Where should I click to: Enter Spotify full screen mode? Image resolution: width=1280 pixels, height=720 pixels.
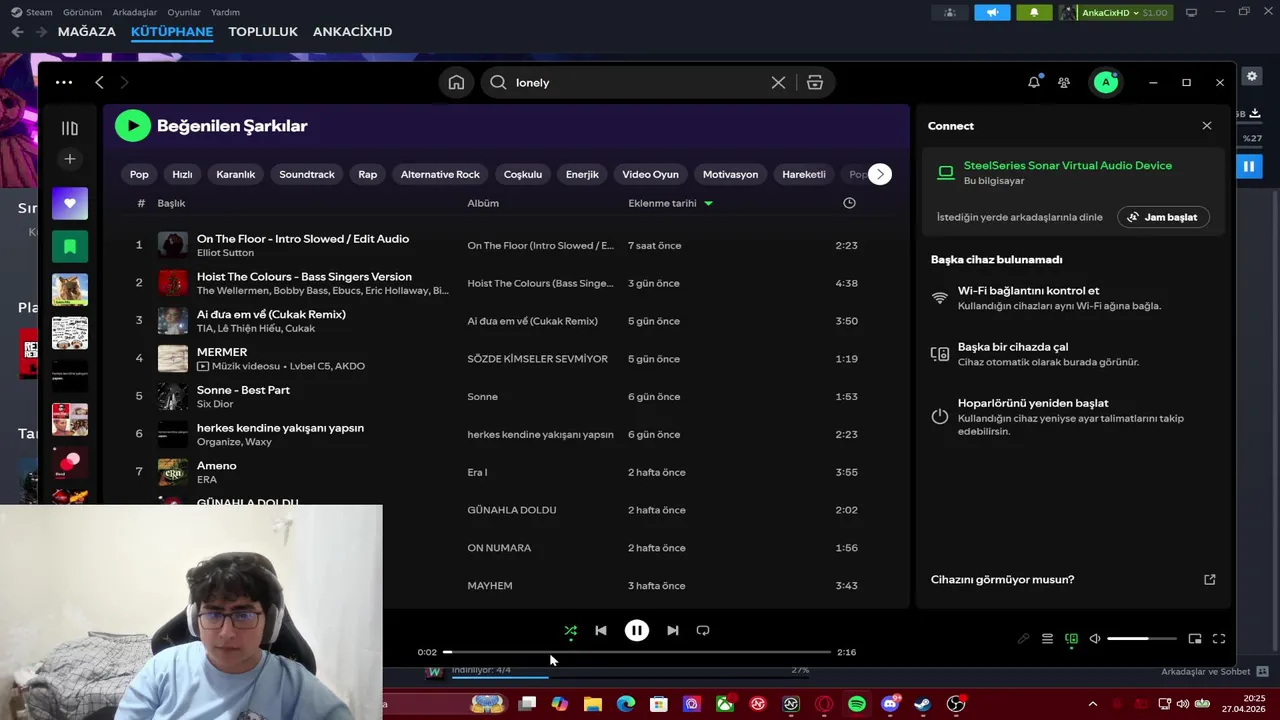[x=1219, y=639]
